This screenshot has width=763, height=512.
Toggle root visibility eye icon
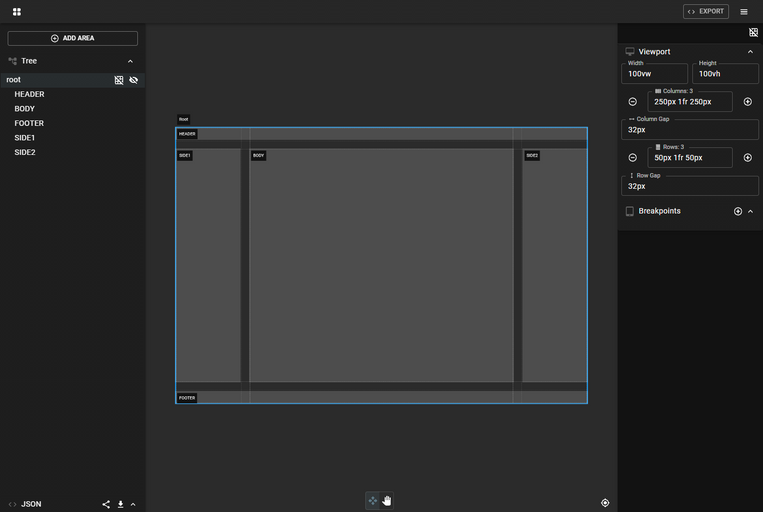tap(133, 80)
